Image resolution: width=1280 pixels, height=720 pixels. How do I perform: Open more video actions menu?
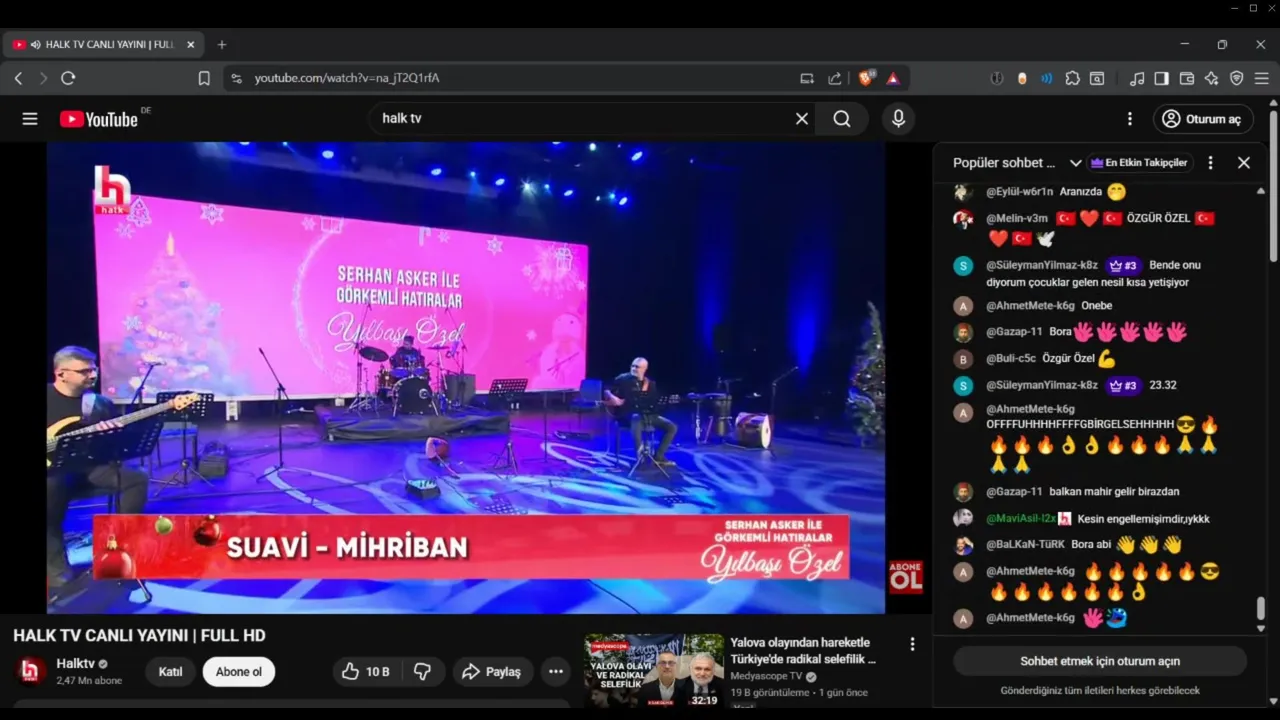(x=556, y=672)
